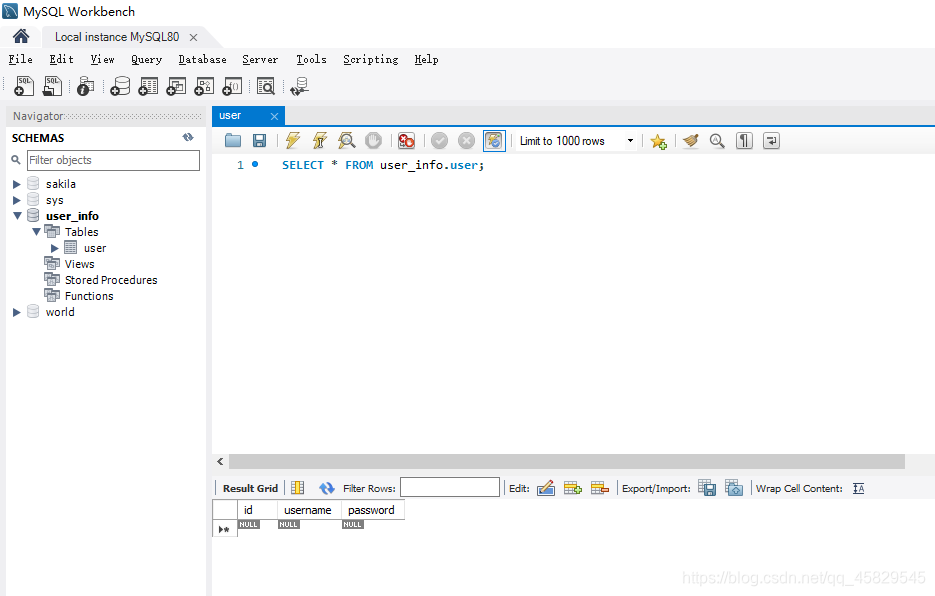
Task: Open the Scripting menu
Action: pyautogui.click(x=370, y=59)
